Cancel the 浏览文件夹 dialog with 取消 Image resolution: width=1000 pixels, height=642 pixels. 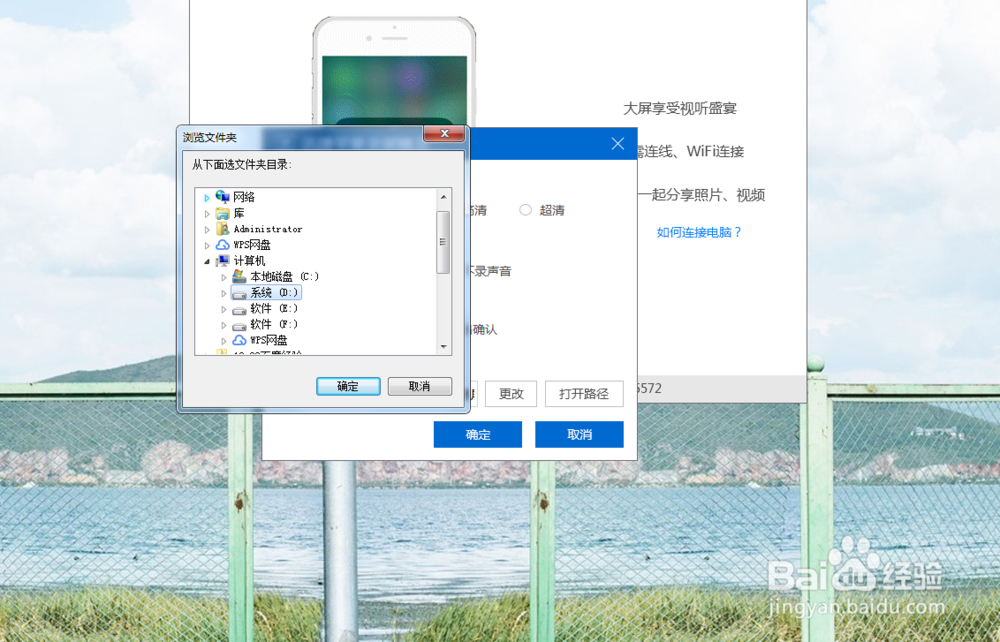[x=420, y=386]
